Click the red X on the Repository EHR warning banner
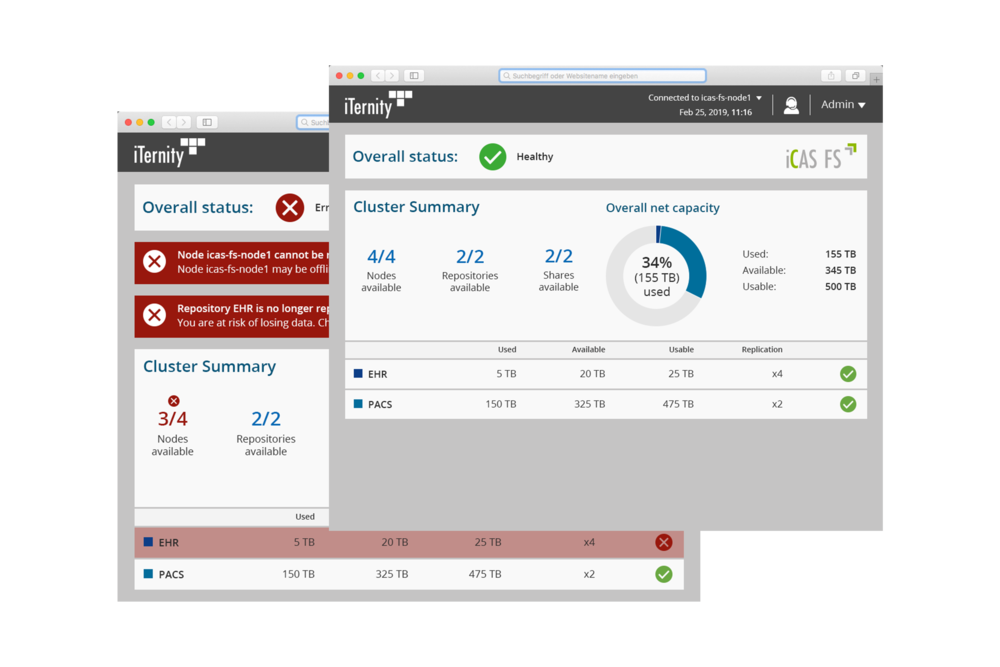The height and width of the screenshot is (667, 1000). tap(155, 316)
